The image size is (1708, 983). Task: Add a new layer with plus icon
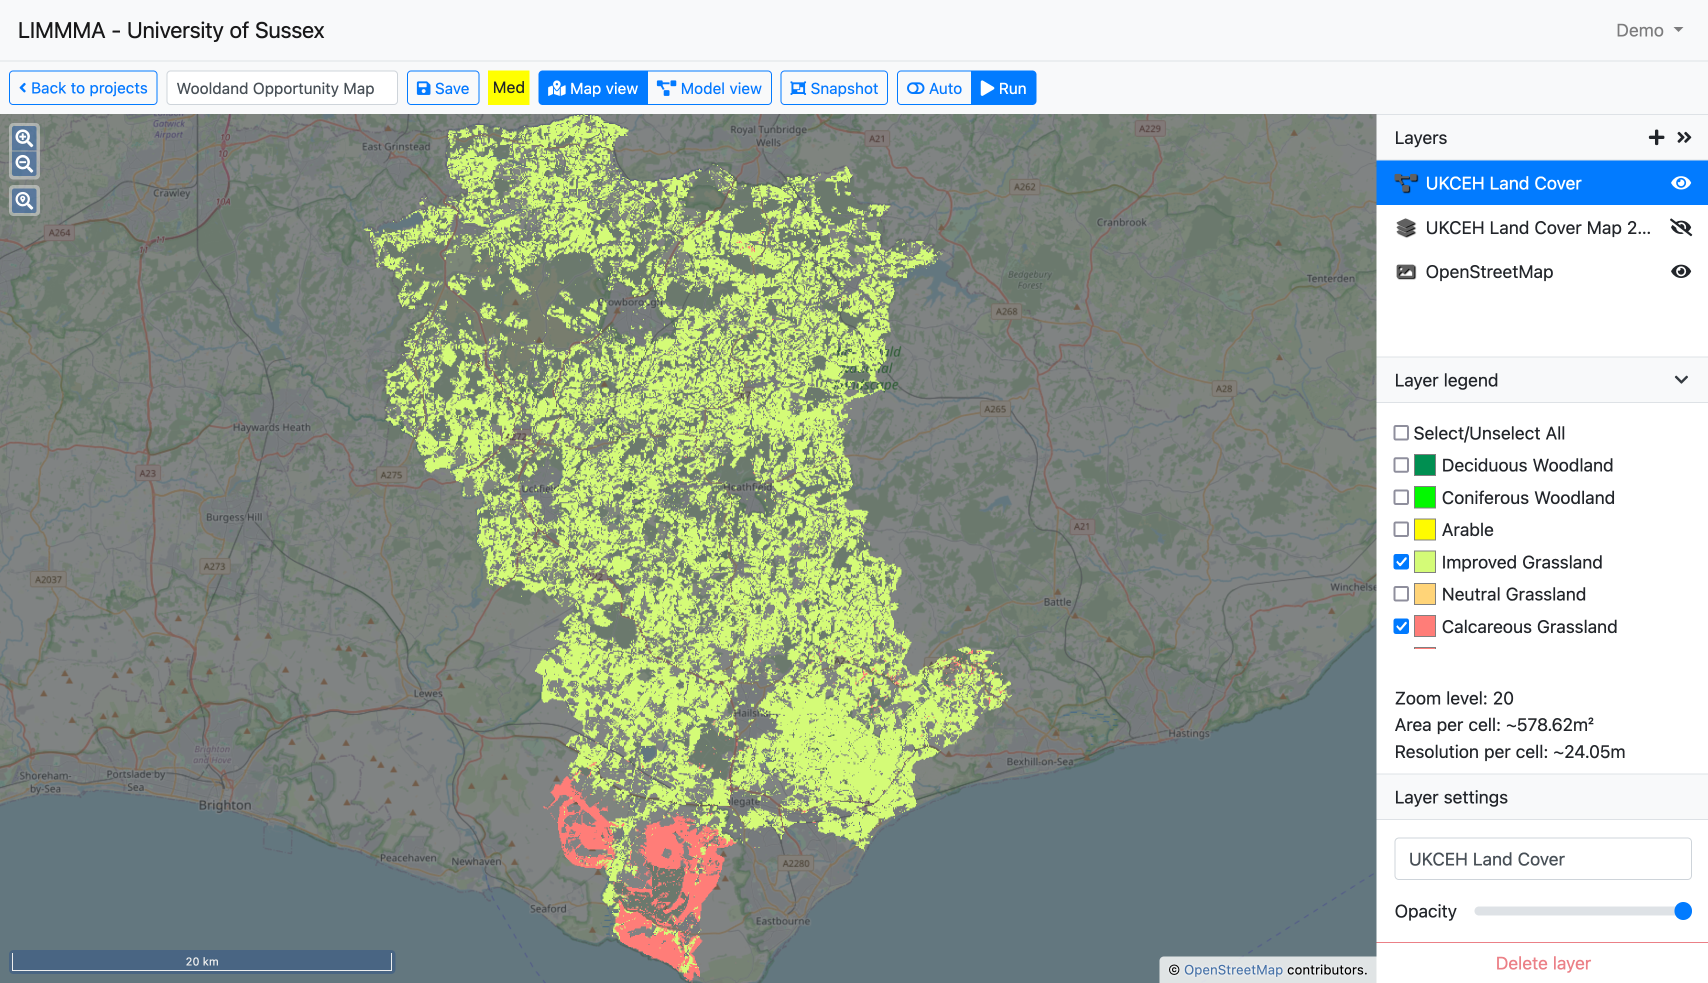pyautogui.click(x=1656, y=138)
